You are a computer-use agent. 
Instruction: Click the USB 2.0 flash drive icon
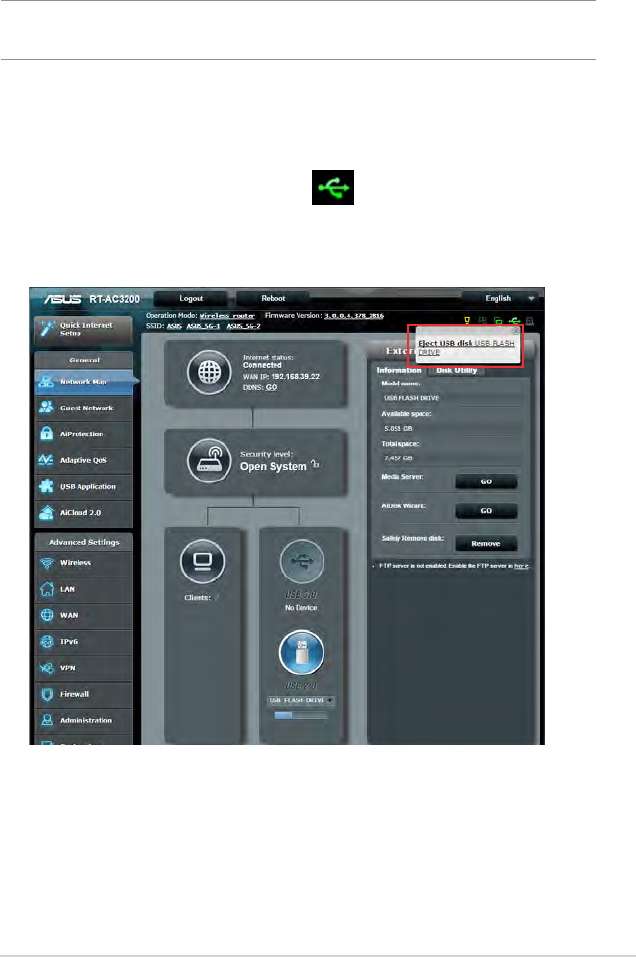click(302, 652)
